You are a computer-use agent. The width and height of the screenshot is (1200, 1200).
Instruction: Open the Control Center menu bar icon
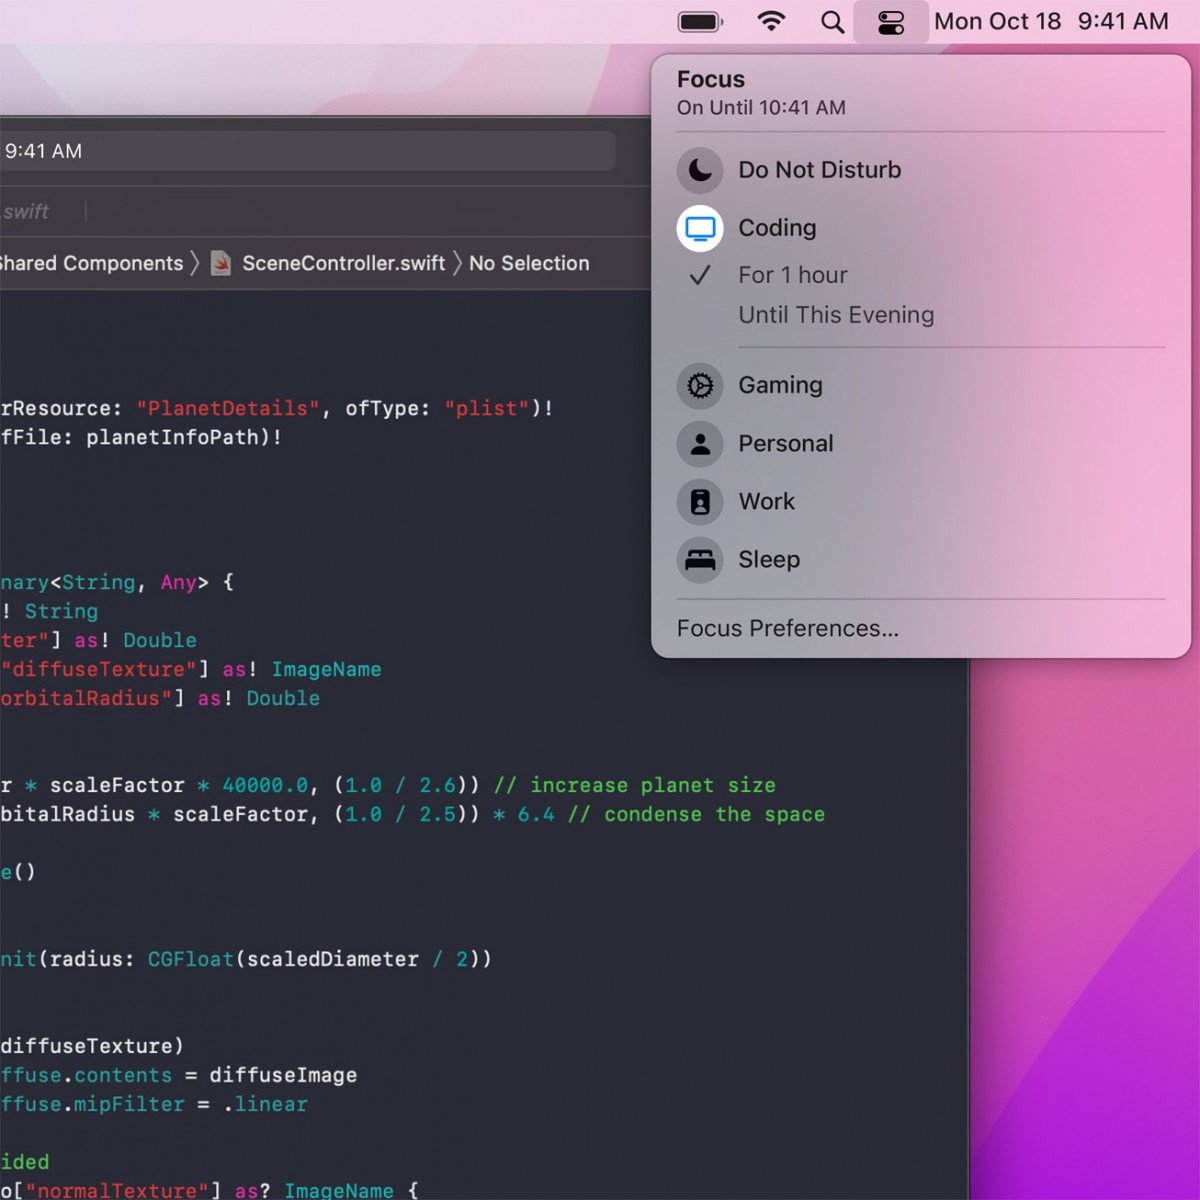[891, 21]
